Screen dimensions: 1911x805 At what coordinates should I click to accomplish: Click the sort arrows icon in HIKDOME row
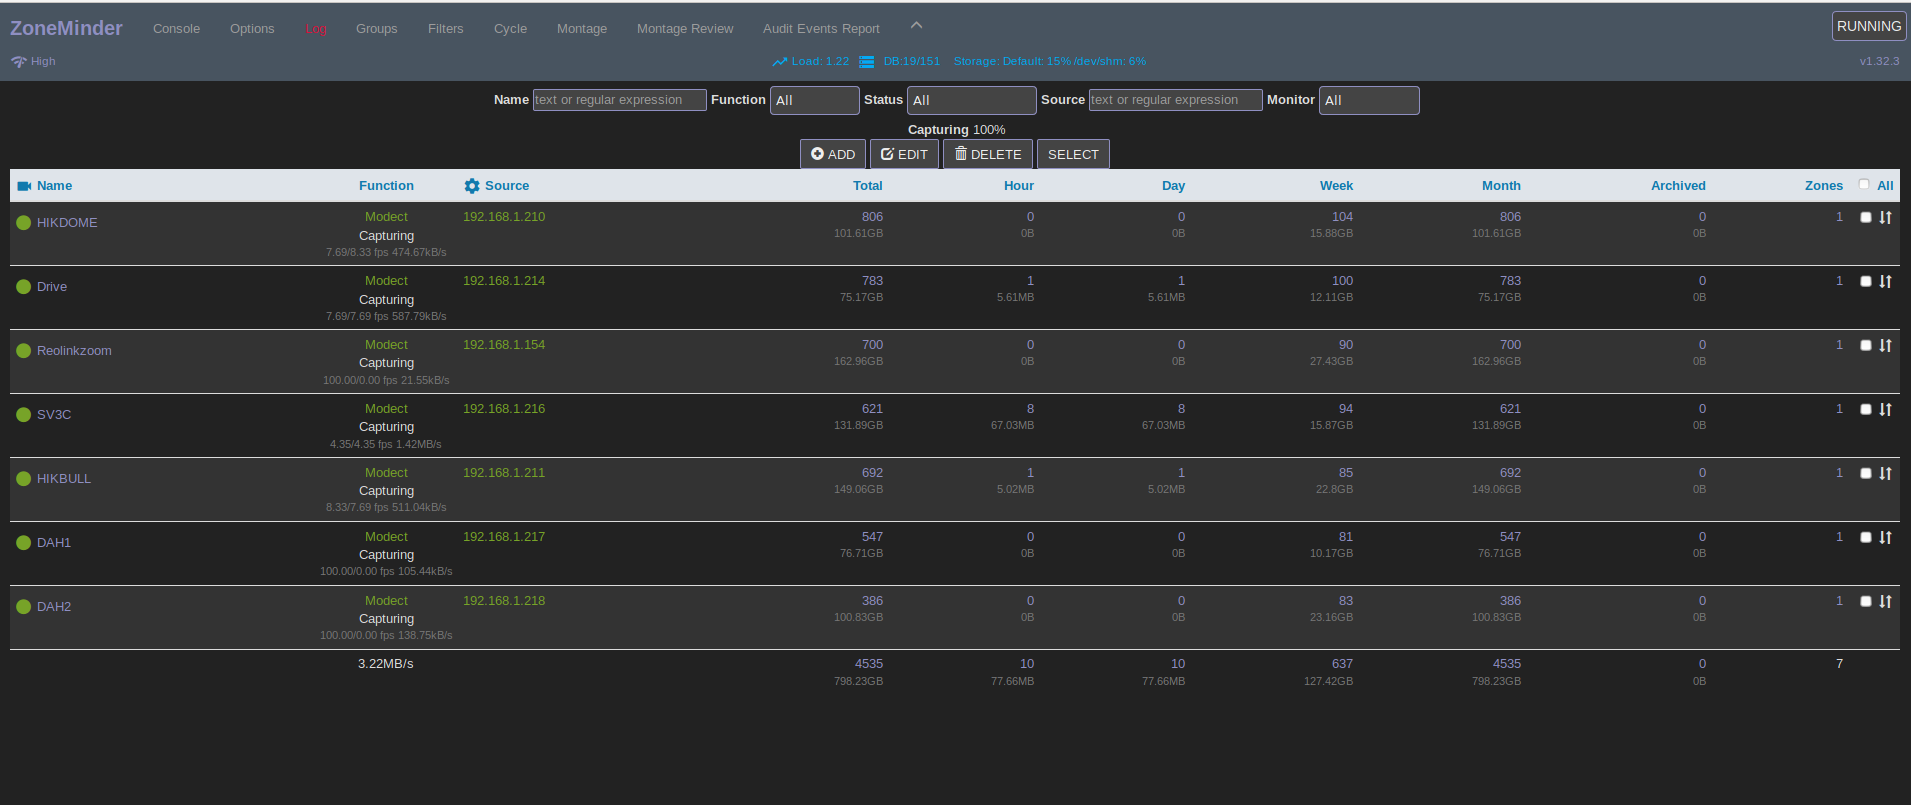[1885, 217]
